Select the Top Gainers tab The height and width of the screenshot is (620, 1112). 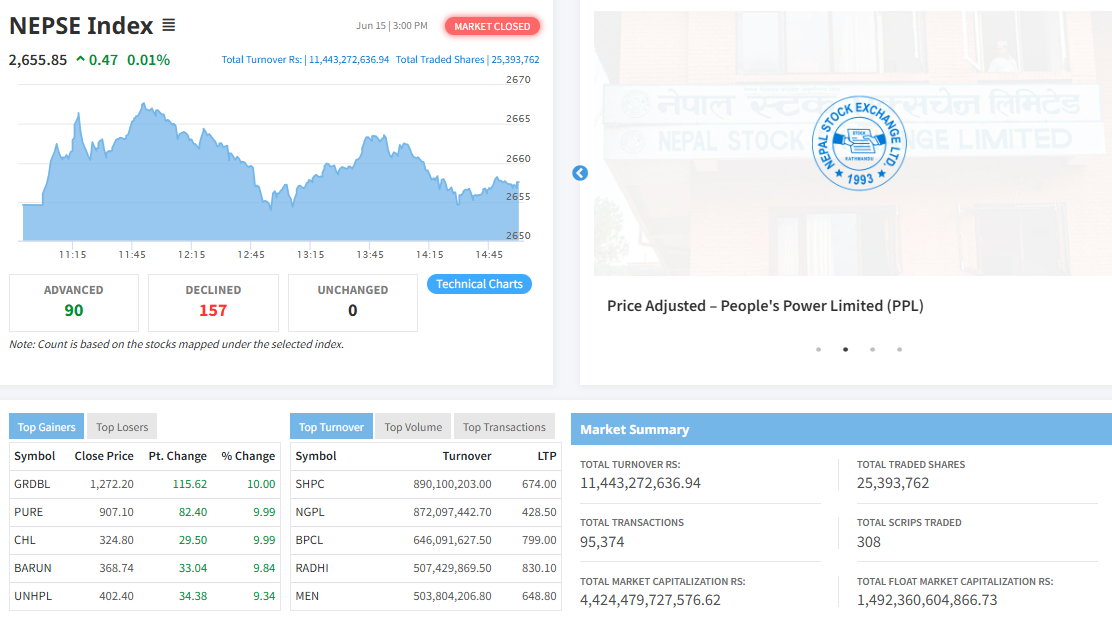(46, 427)
